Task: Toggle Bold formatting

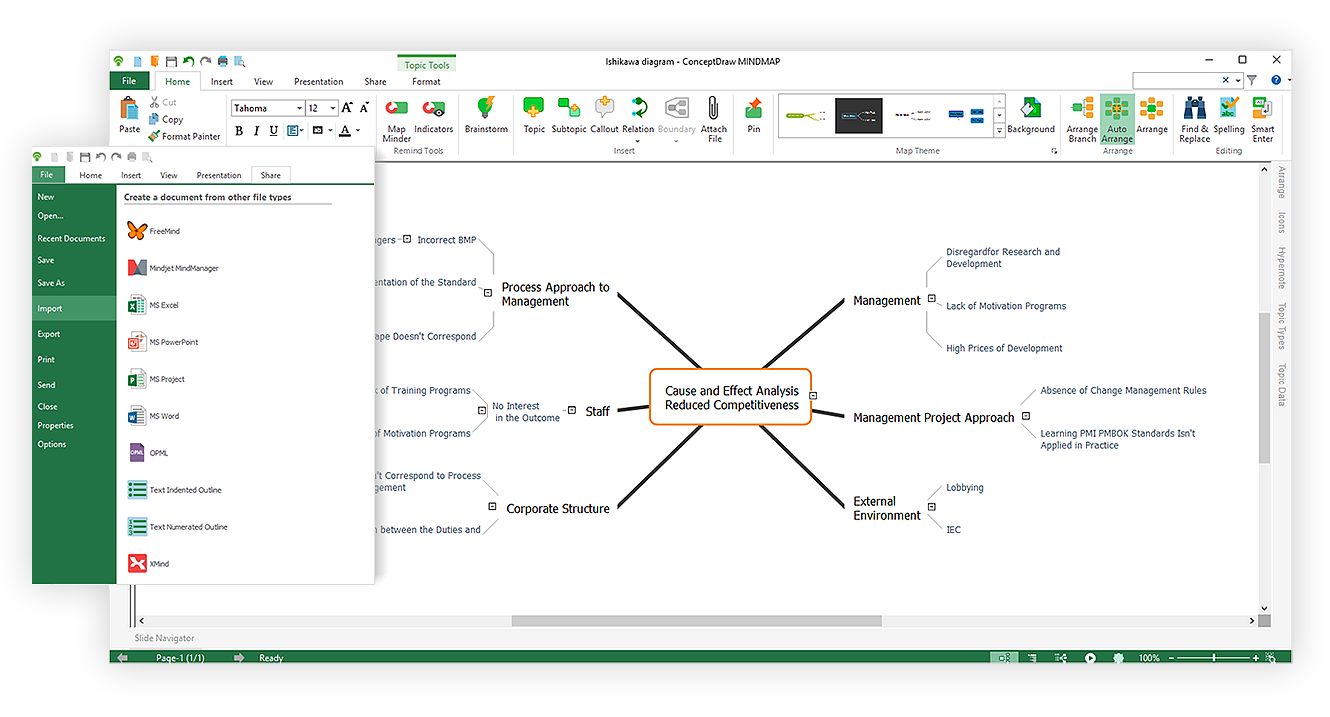Action: (239, 130)
